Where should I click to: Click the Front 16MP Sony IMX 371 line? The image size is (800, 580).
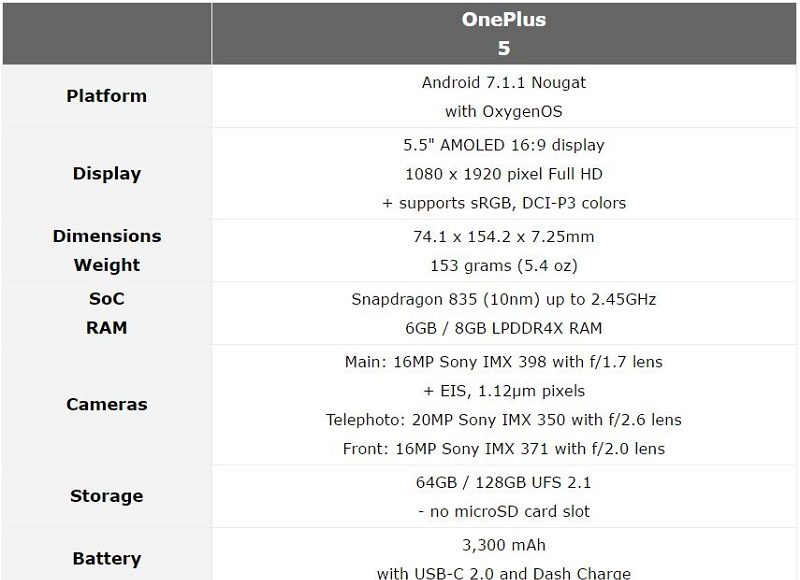tap(504, 449)
